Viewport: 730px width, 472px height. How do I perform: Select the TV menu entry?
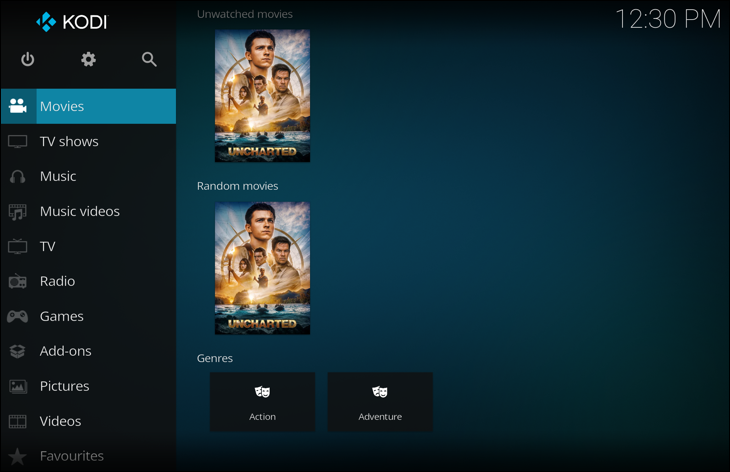[88, 246]
